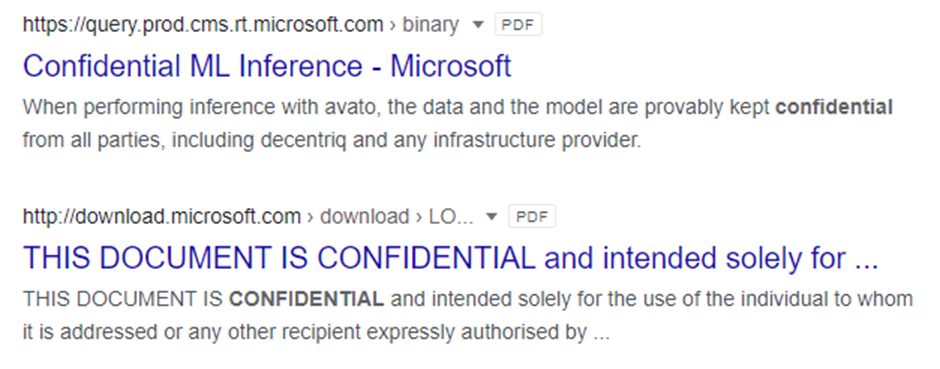Click bold lowercase 'confidential' in first snippet
This screenshot has height=369, width=940.
coord(834,108)
